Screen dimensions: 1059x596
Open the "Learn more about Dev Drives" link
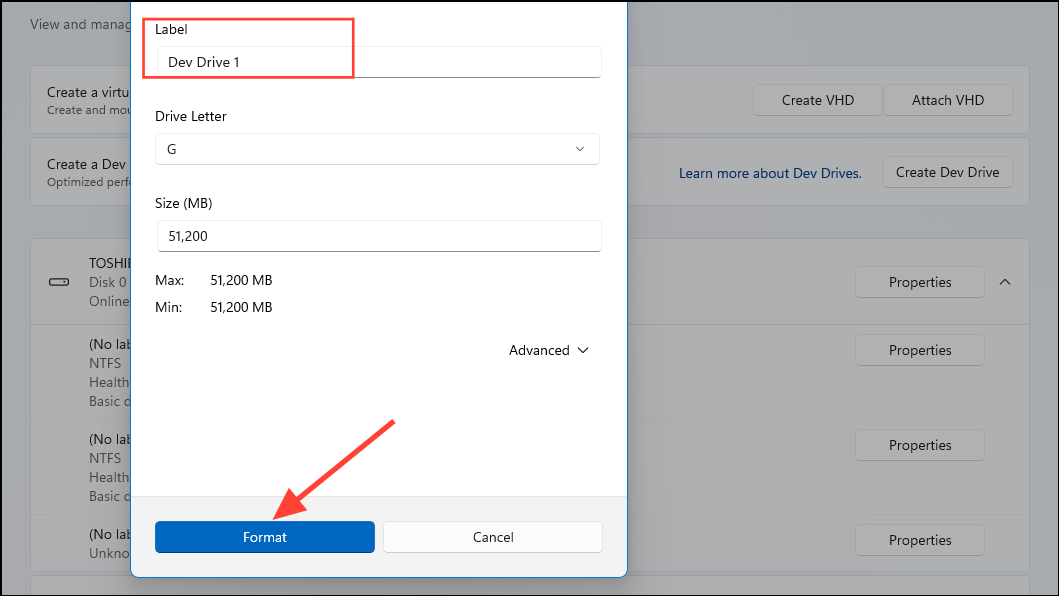pos(770,173)
